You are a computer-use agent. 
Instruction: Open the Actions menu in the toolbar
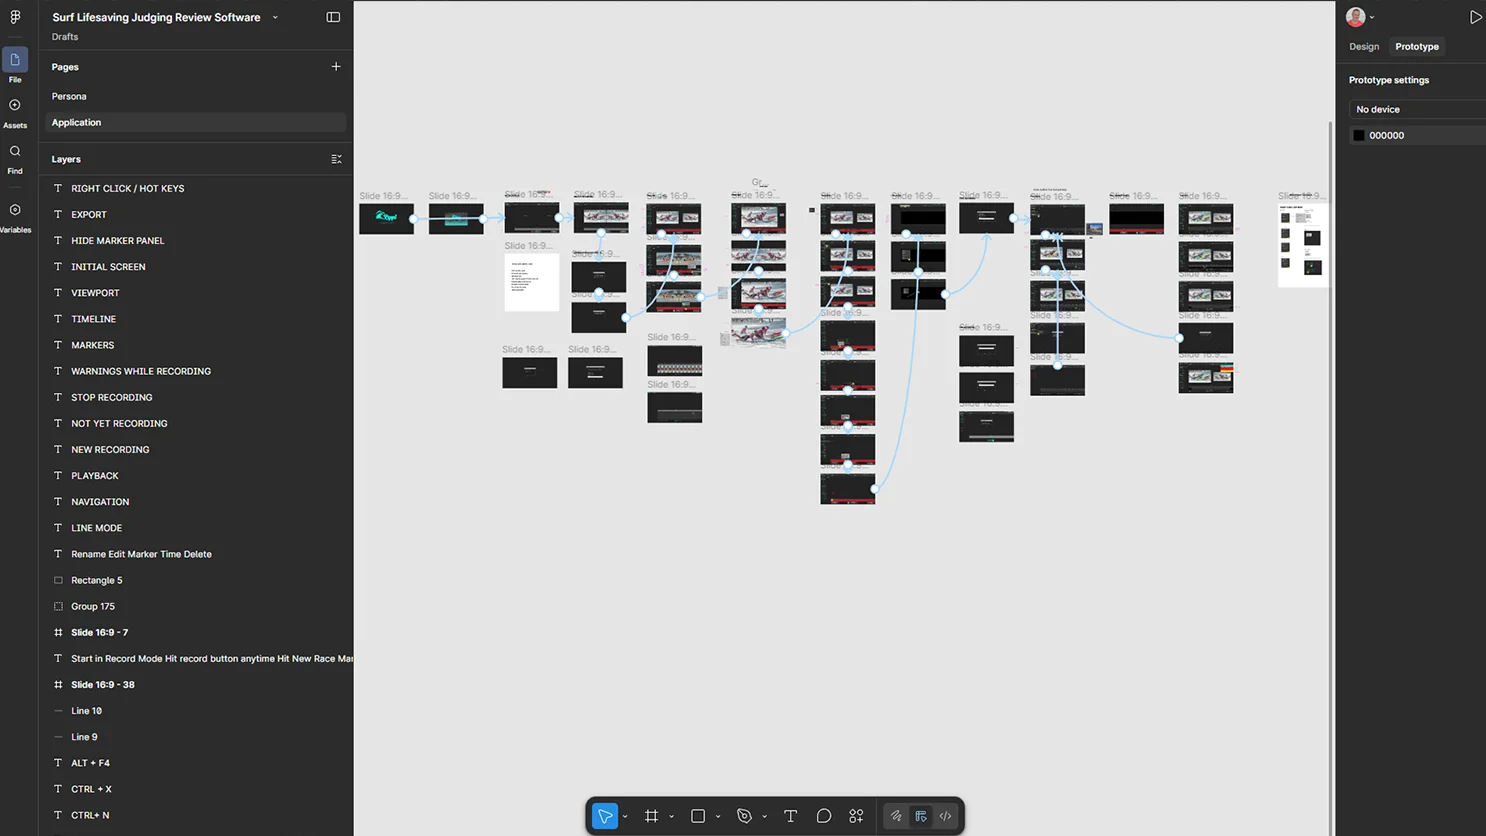pyautogui.click(x=856, y=816)
